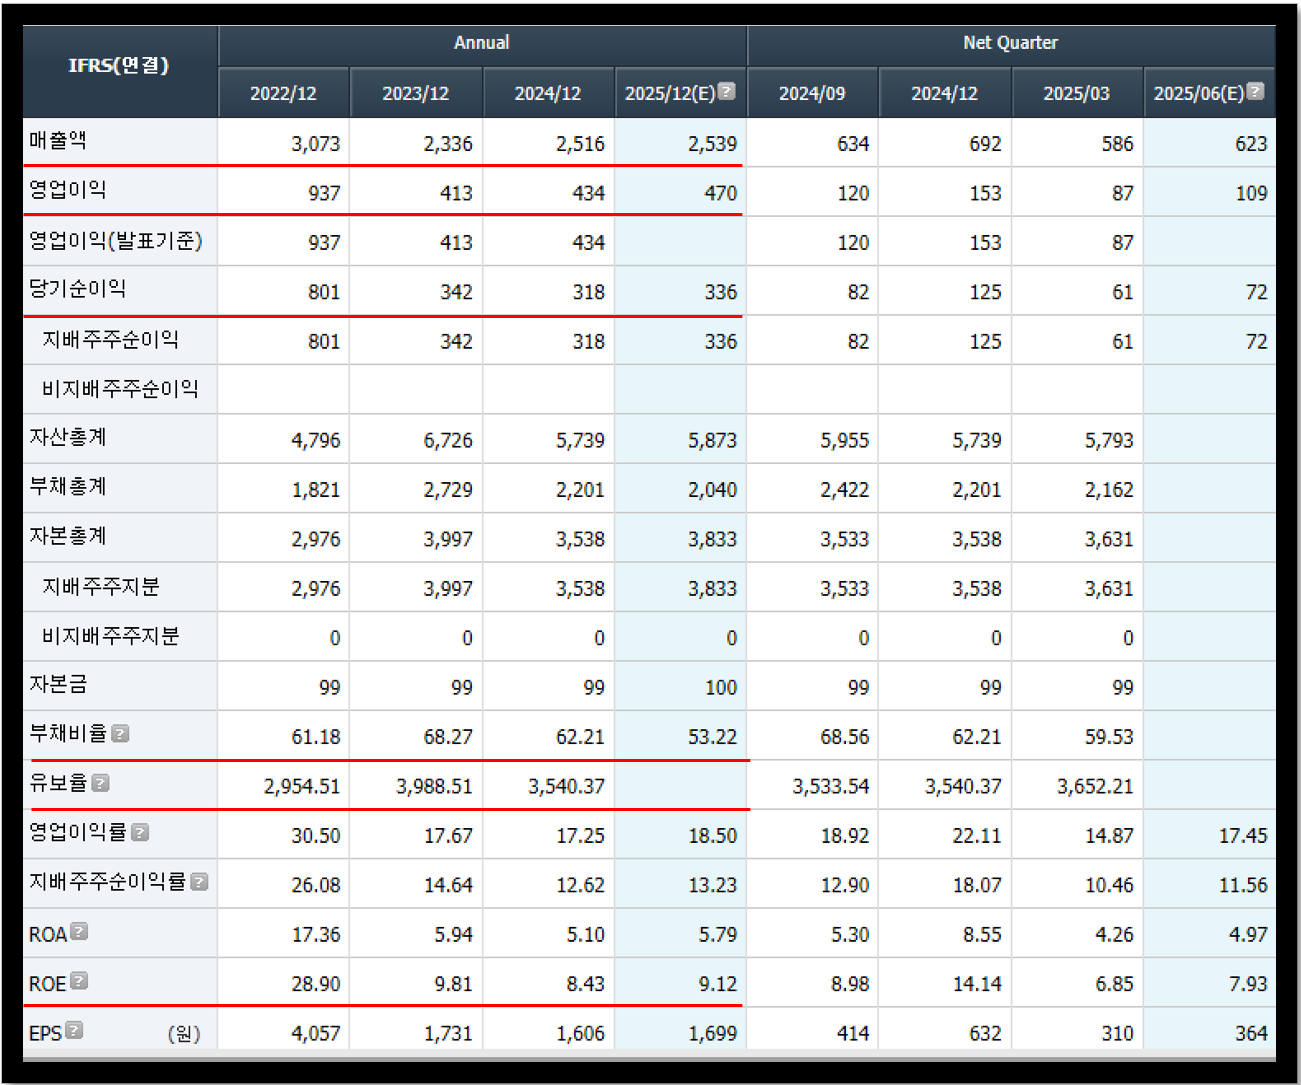This screenshot has height=1085, width=1301.
Task: Open help icon next to 지배주주순이익률
Action: (x=199, y=882)
